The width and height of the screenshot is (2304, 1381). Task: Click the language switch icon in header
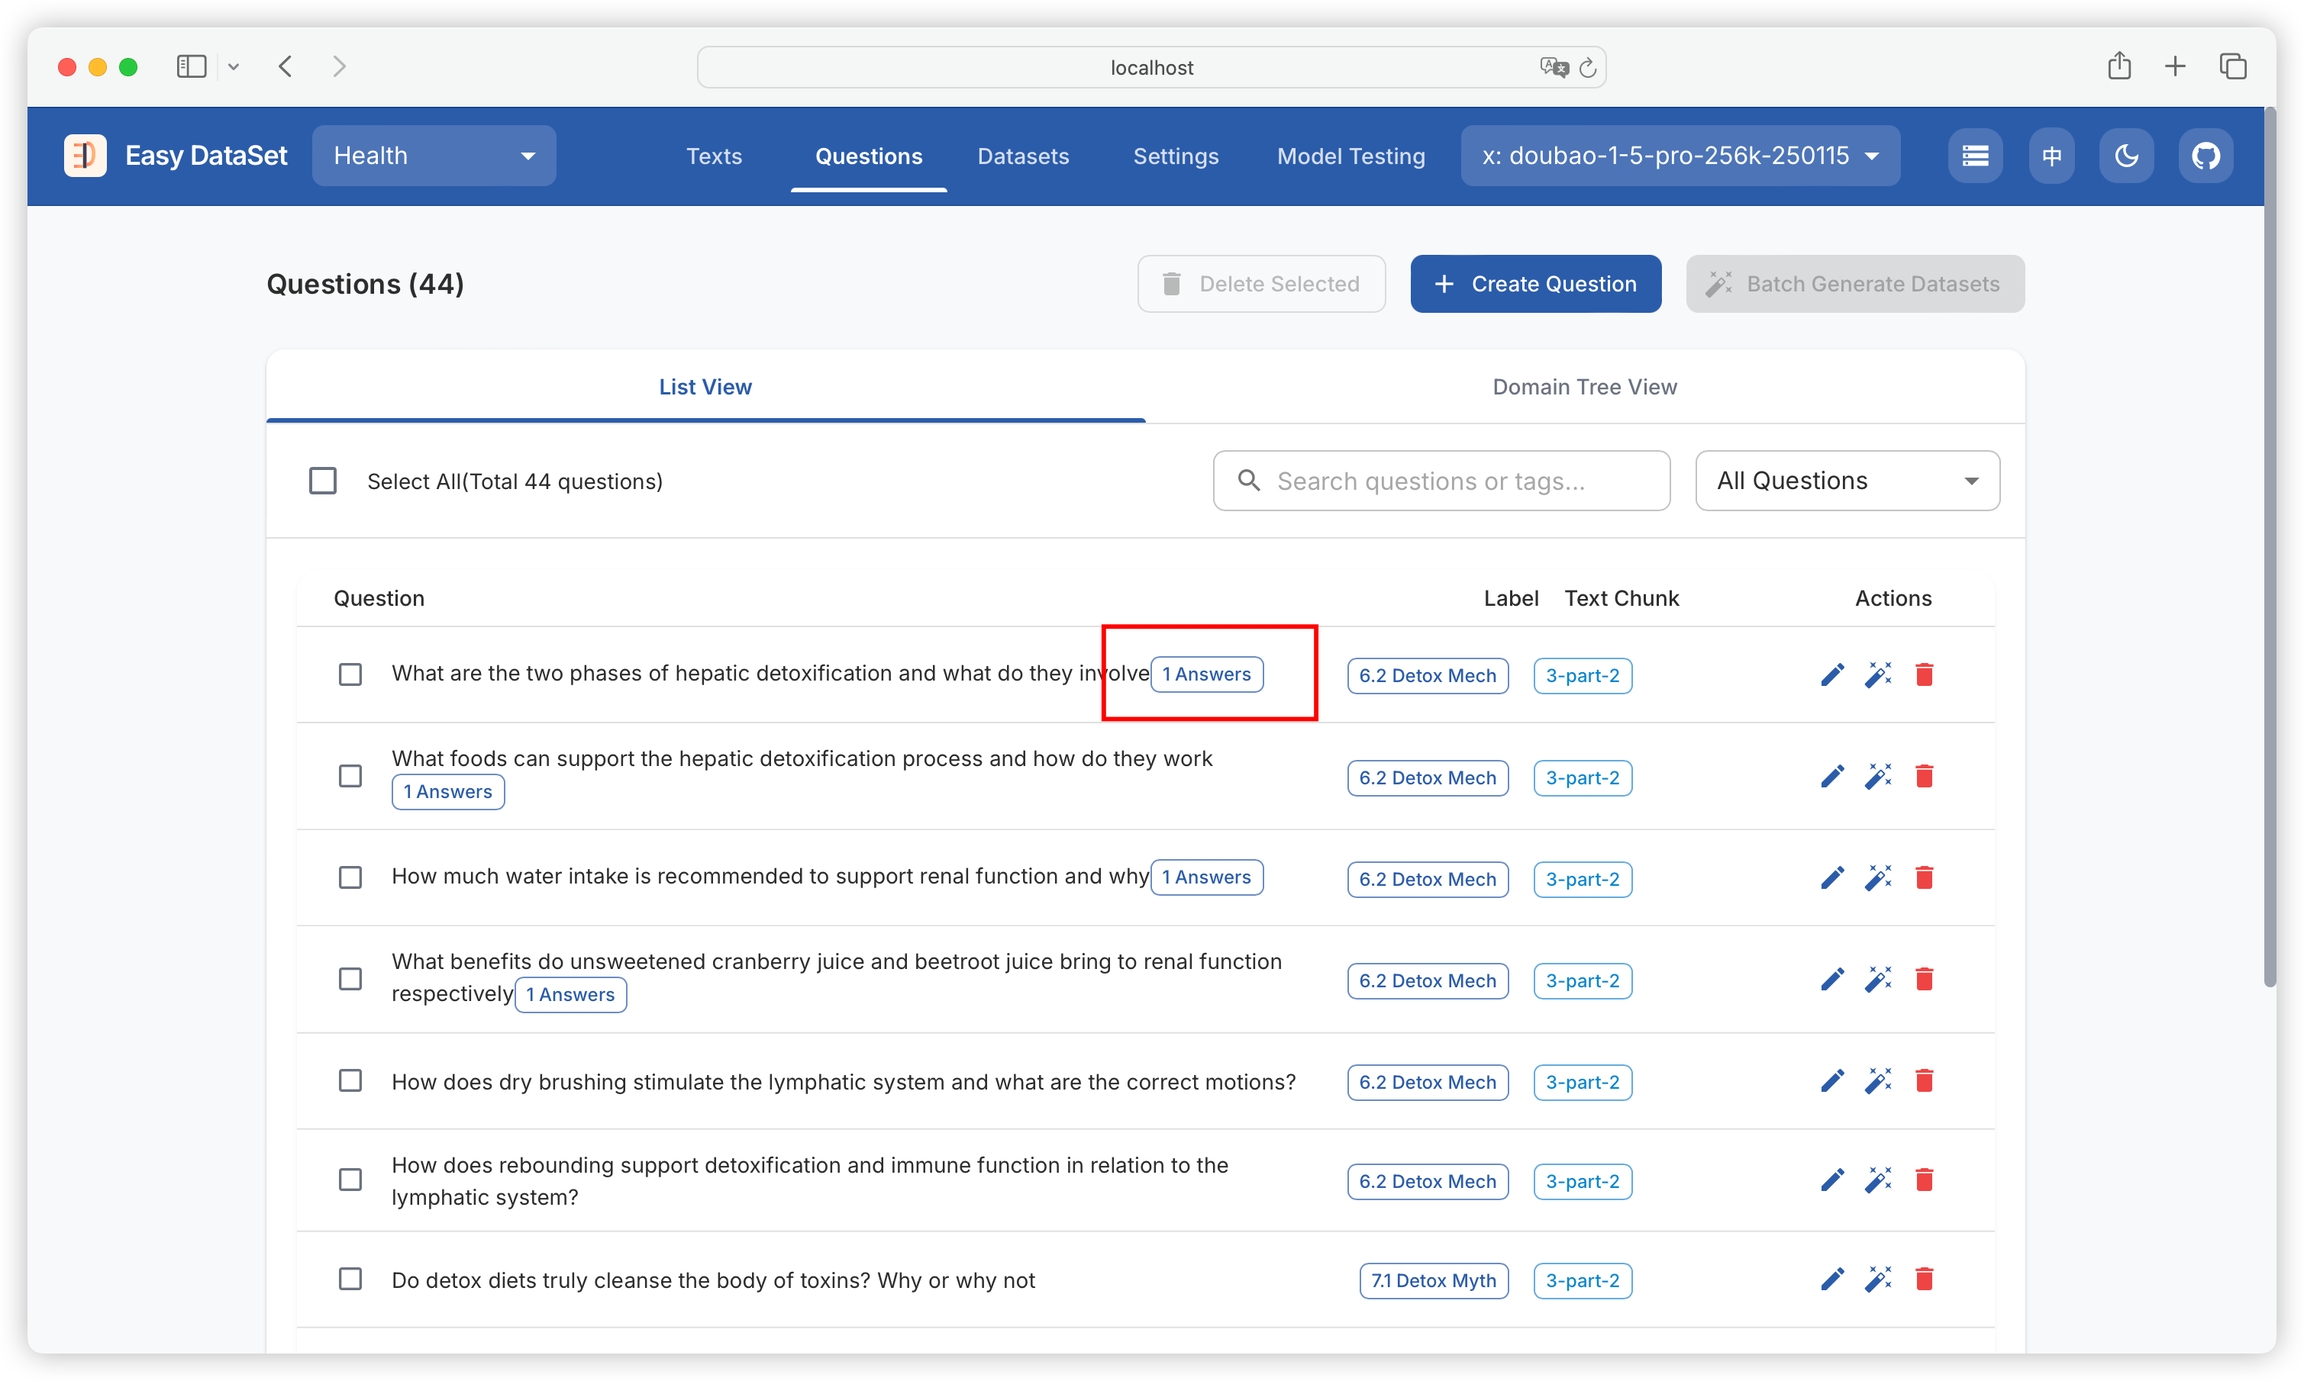point(2051,156)
